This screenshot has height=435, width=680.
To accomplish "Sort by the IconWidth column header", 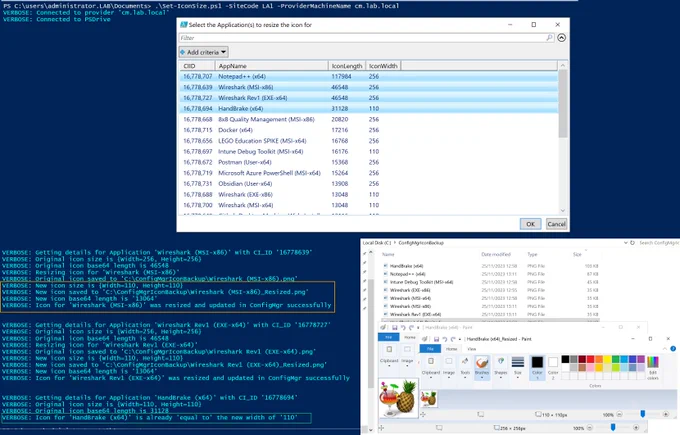I will coord(383,66).
